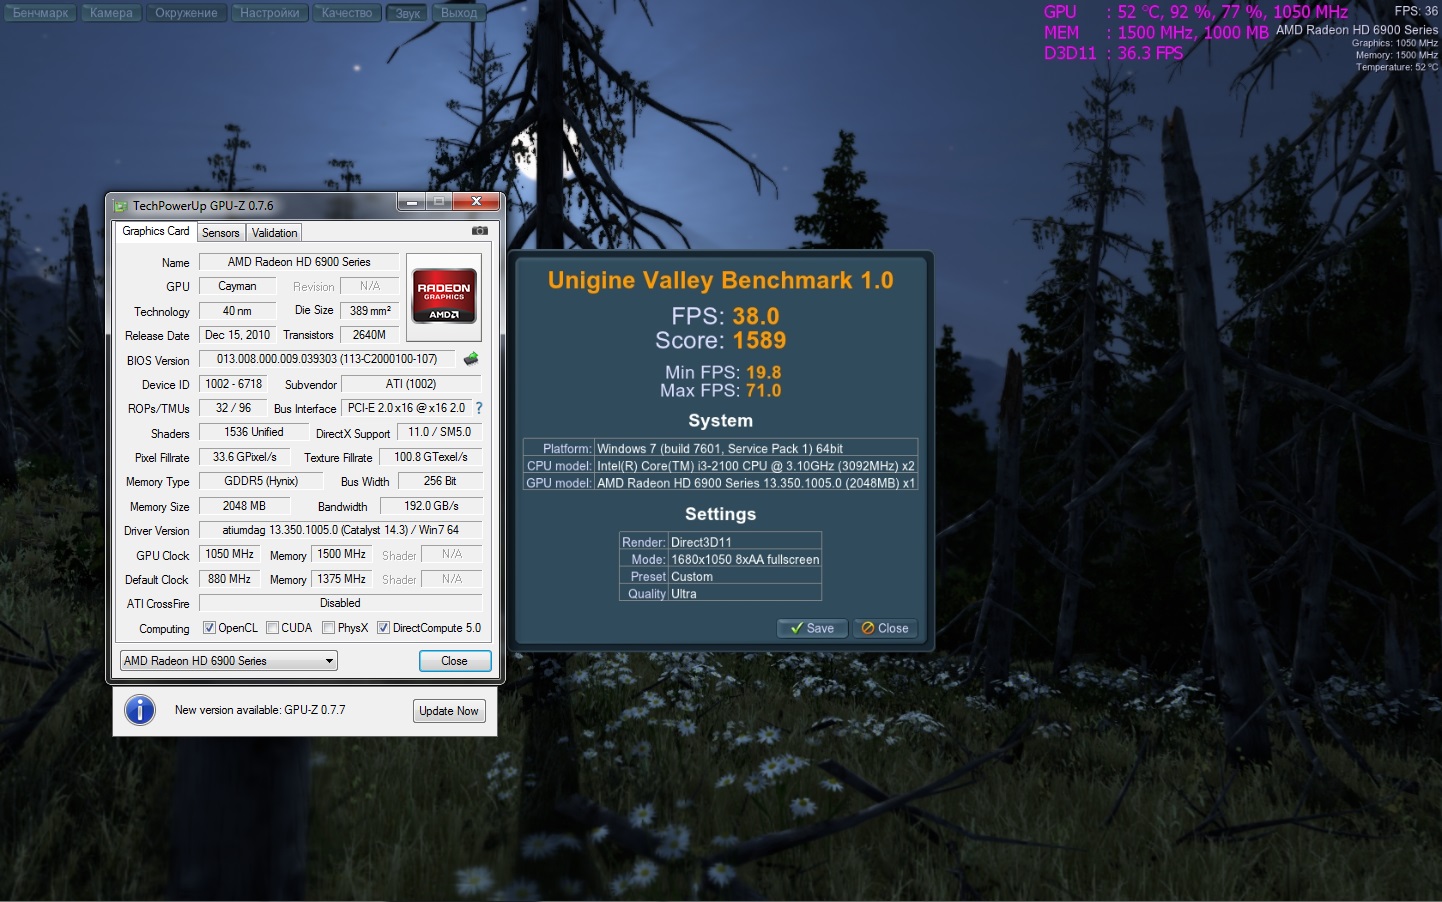Open the AMD Radeon HD 6900 Series dropdown
The height and width of the screenshot is (902, 1442).
point(228,661)
